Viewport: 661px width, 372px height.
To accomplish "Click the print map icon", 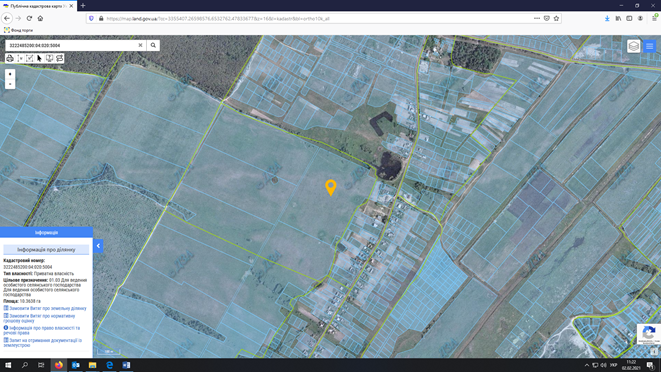I will tap(10, 58).
